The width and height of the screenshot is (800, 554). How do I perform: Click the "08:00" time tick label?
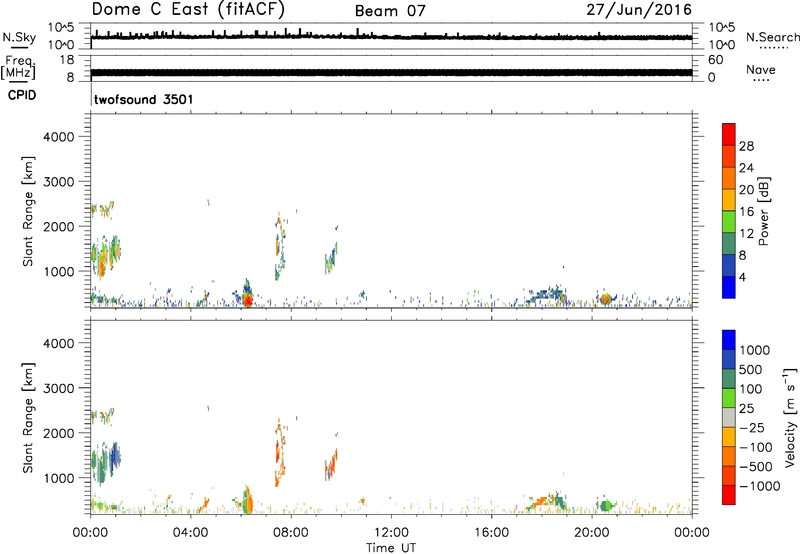click(x=291, y=533)
